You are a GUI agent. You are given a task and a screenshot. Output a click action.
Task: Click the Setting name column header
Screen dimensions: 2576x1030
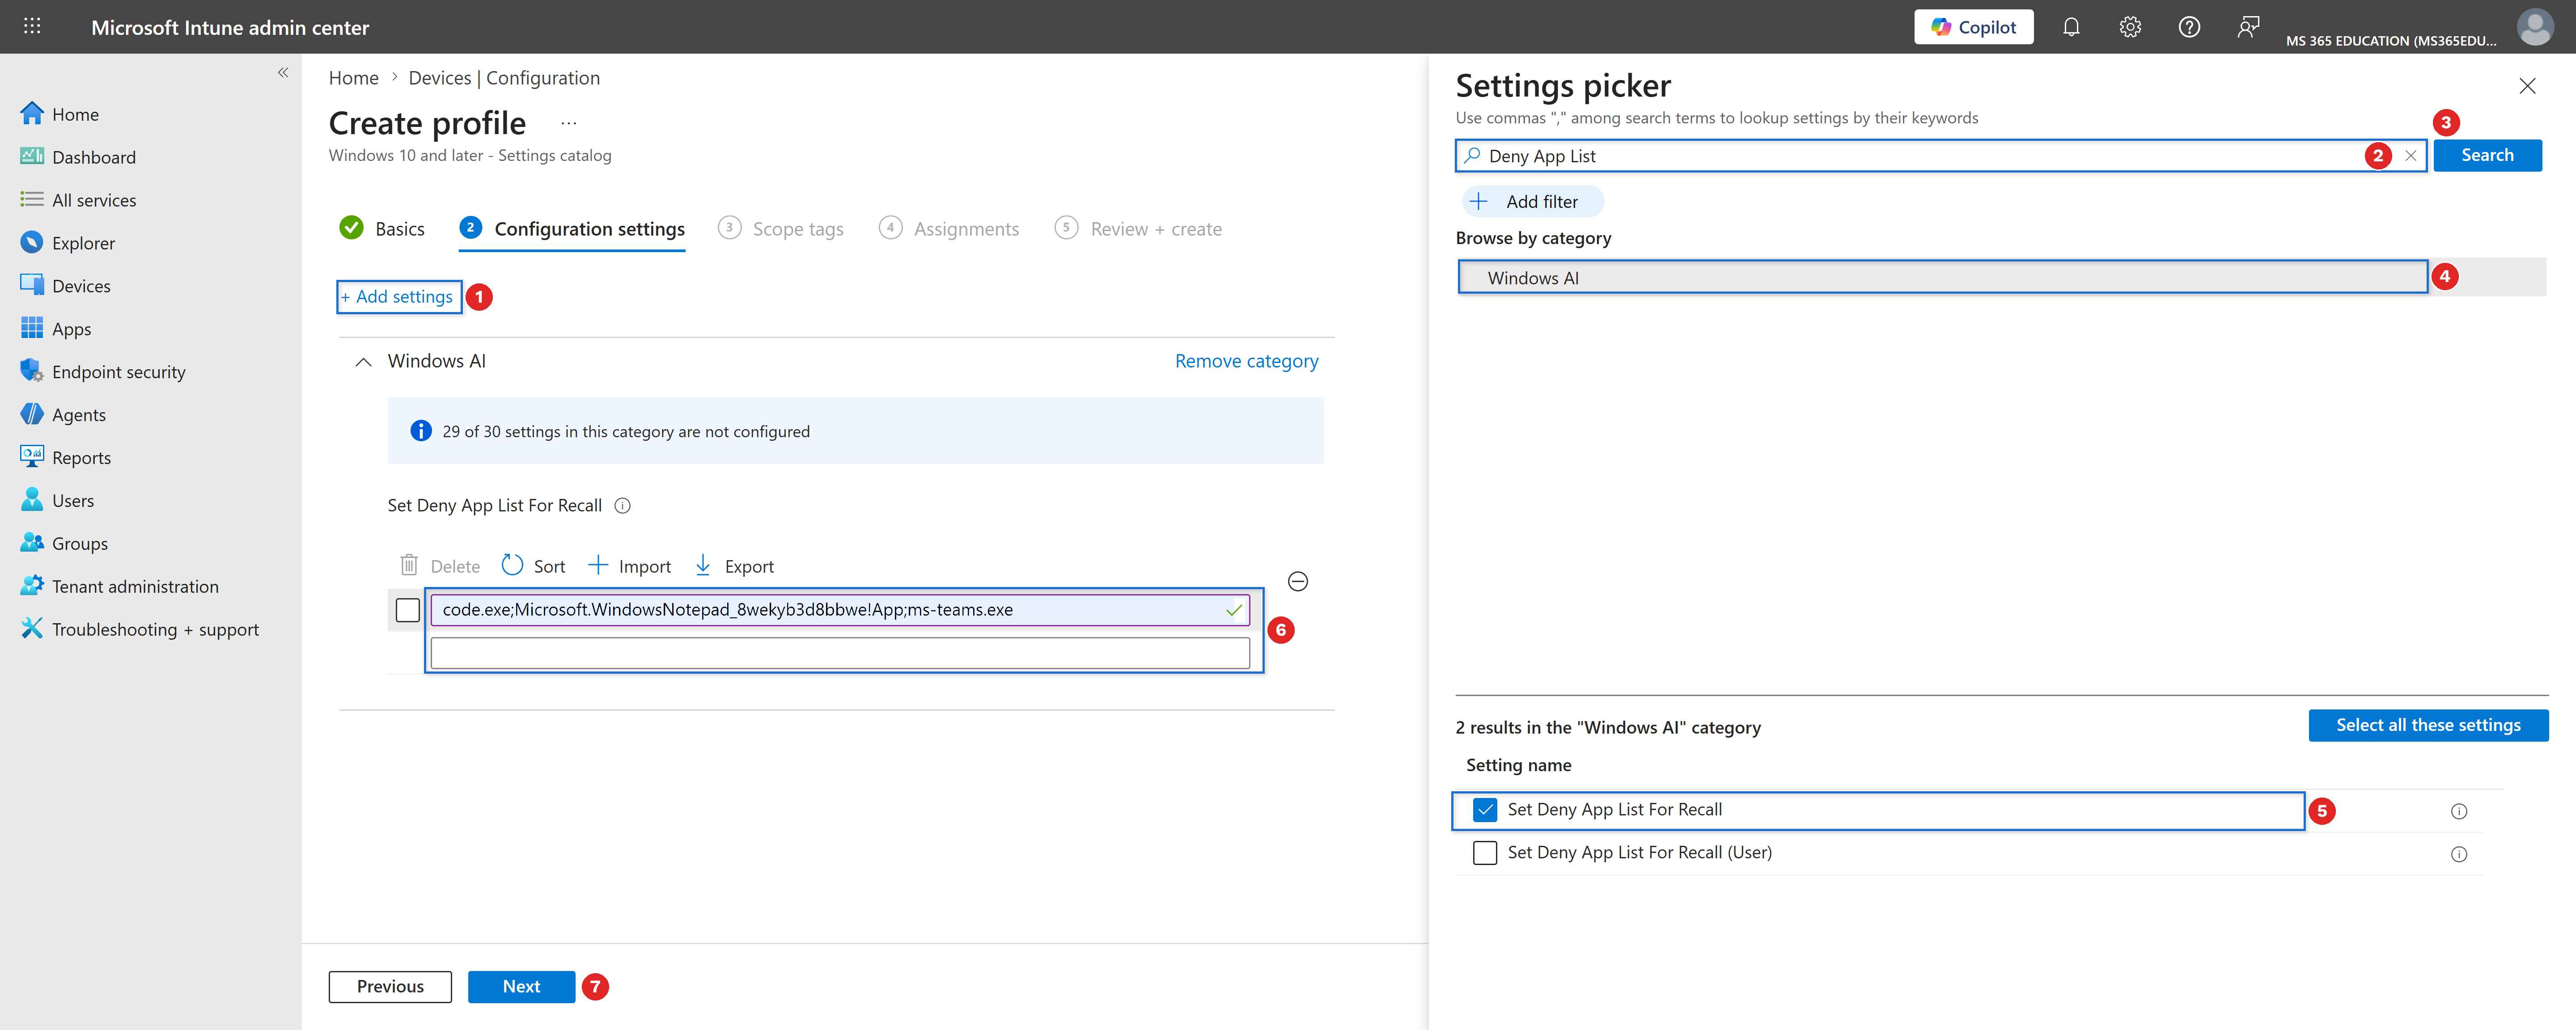pyautogui.click(x=1518, y=765)
